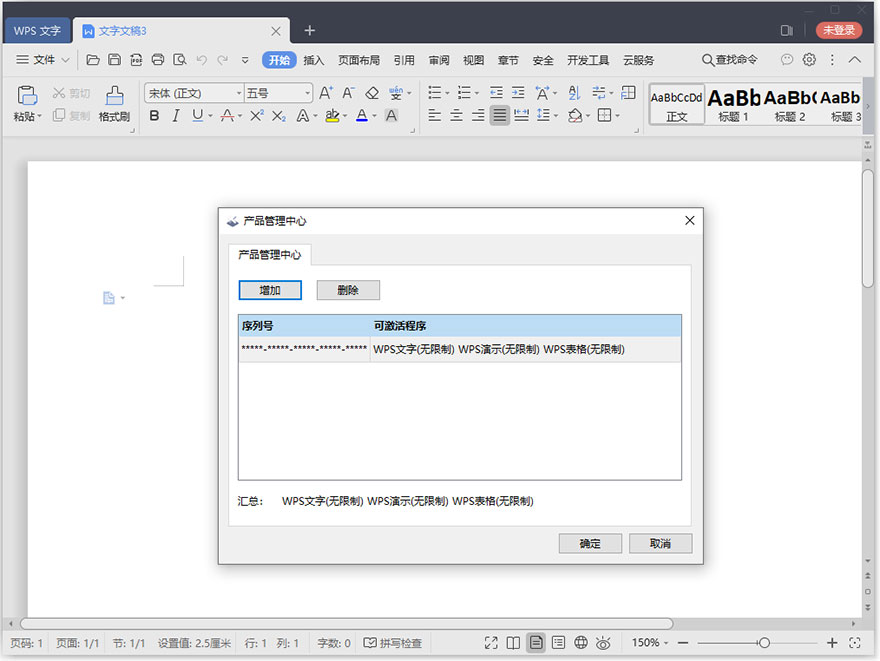The width and height of the screenshot is (880, 661).
Task: Switch to the 插入 ribbon tab
Action: coord(313,59)
